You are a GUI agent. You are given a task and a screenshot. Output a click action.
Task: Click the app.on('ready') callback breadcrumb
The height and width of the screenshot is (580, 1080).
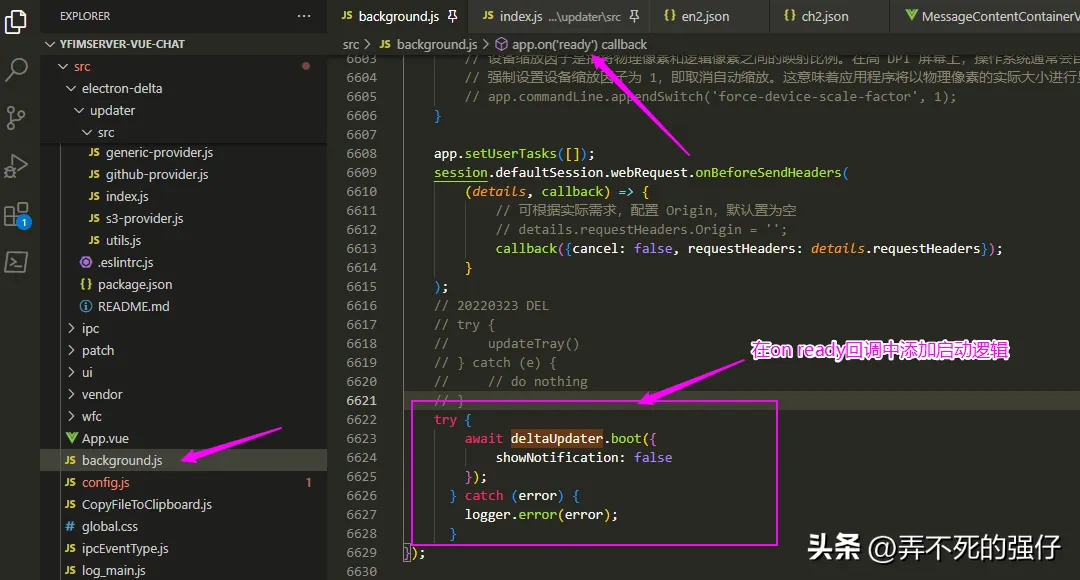[572, 45]
